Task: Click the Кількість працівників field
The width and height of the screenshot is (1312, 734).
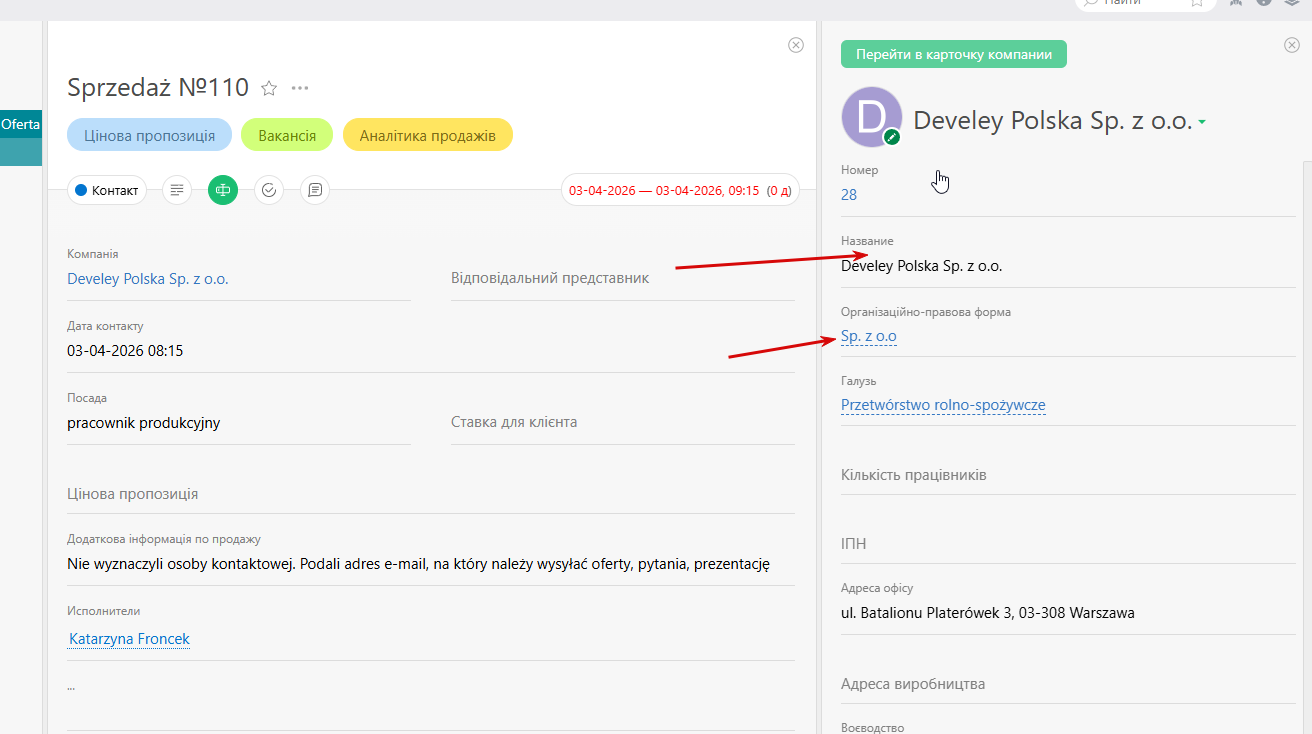Action: click(x=1068, y=475)
